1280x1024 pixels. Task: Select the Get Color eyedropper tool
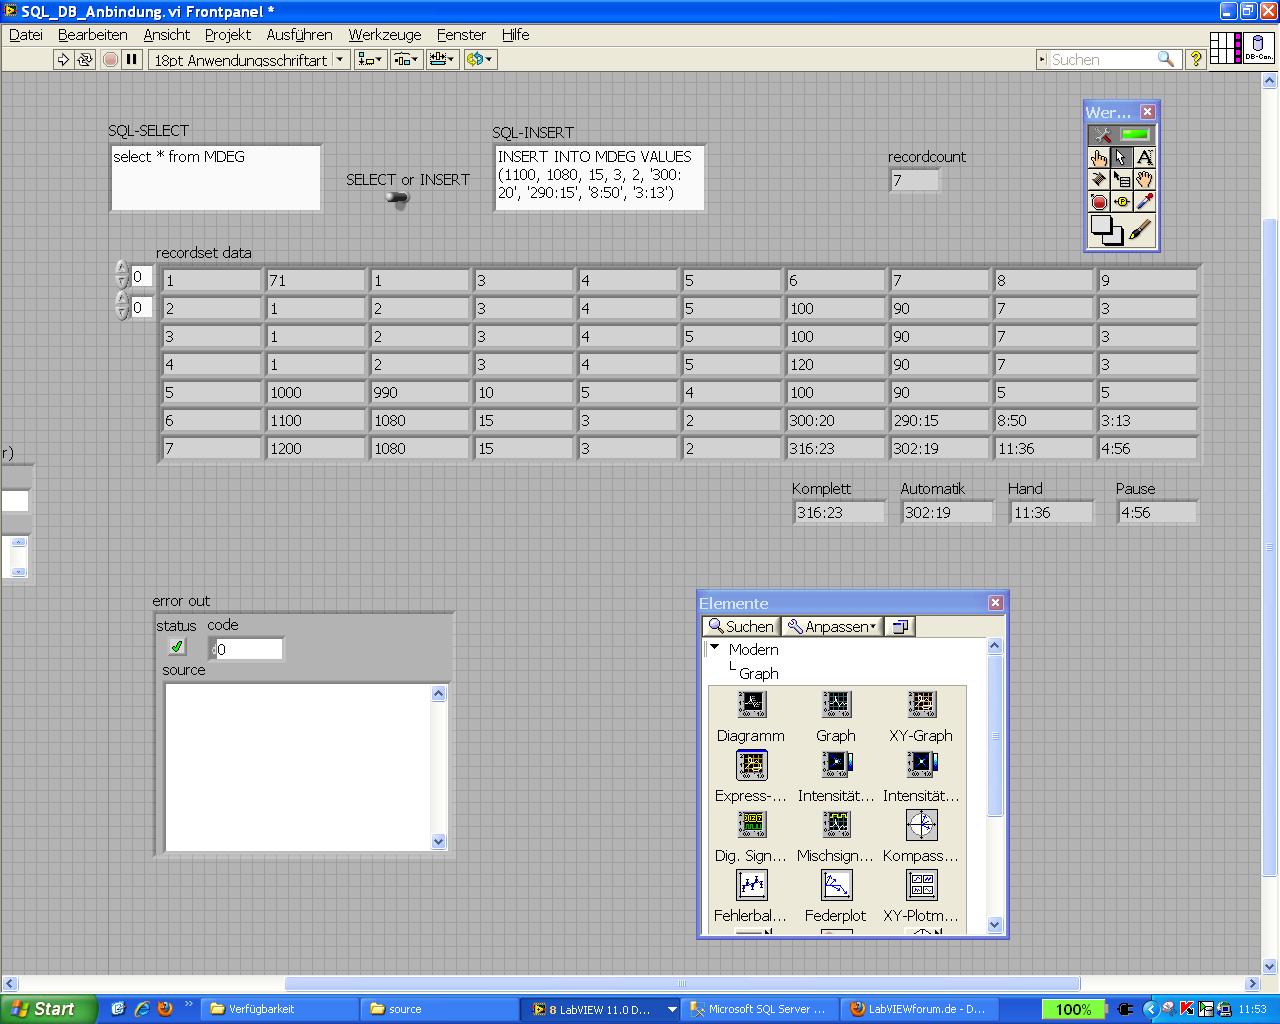pyautogui.click(x=1145, y=202)
